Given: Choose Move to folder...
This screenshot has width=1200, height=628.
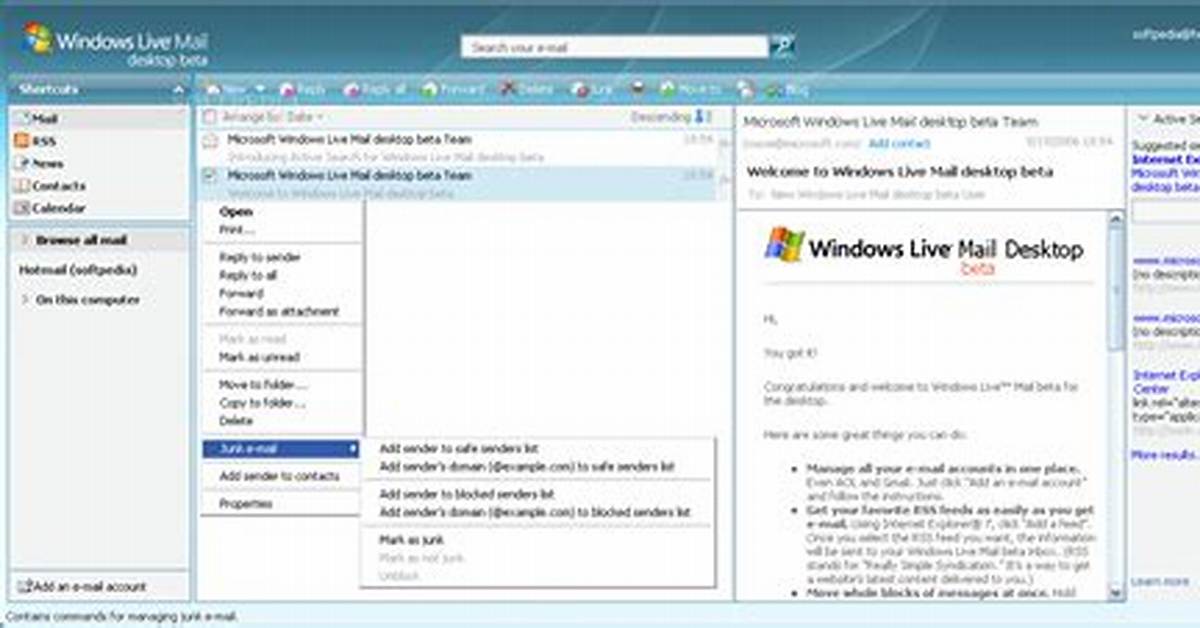Looking at the screenshot, I should point(263,385).
